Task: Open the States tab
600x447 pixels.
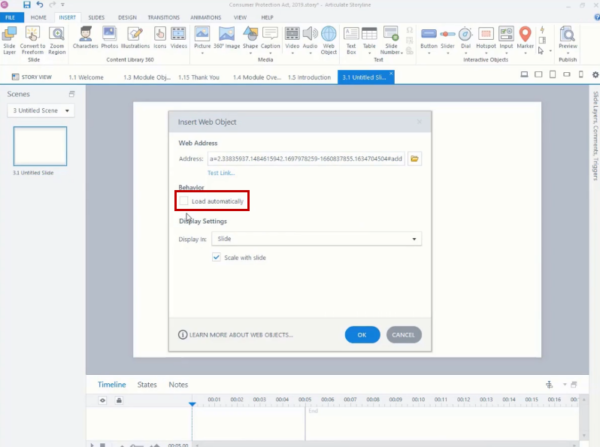Action: [x=147, y=384]
